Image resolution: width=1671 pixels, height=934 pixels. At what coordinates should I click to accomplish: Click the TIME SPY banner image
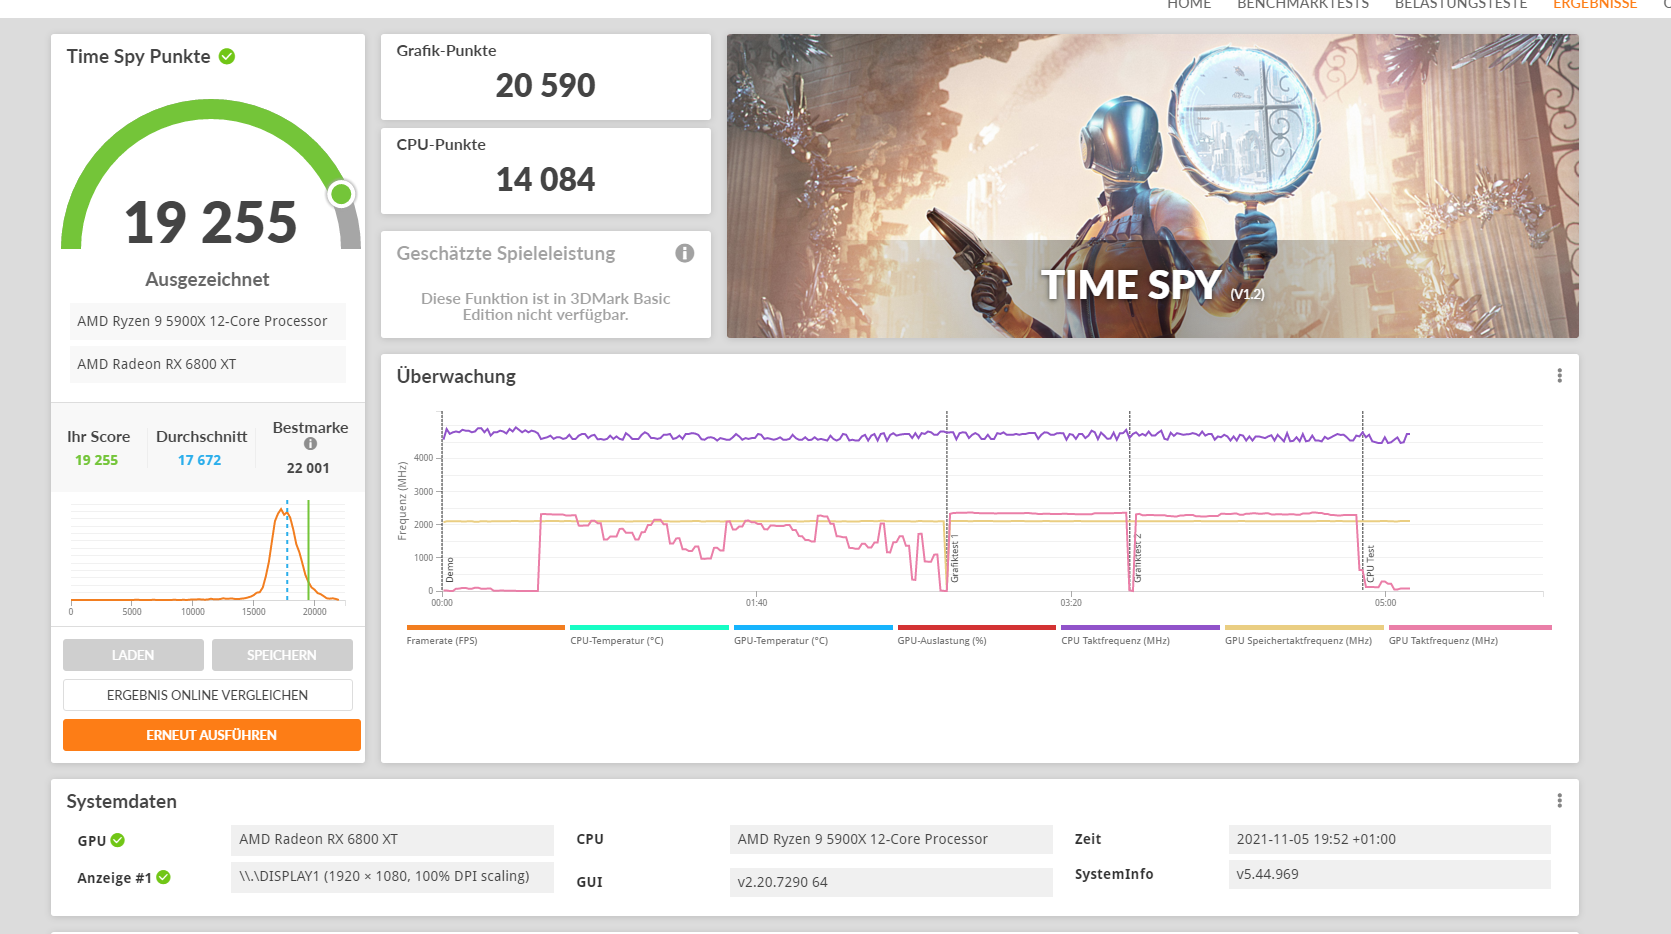pos(1153,186)
